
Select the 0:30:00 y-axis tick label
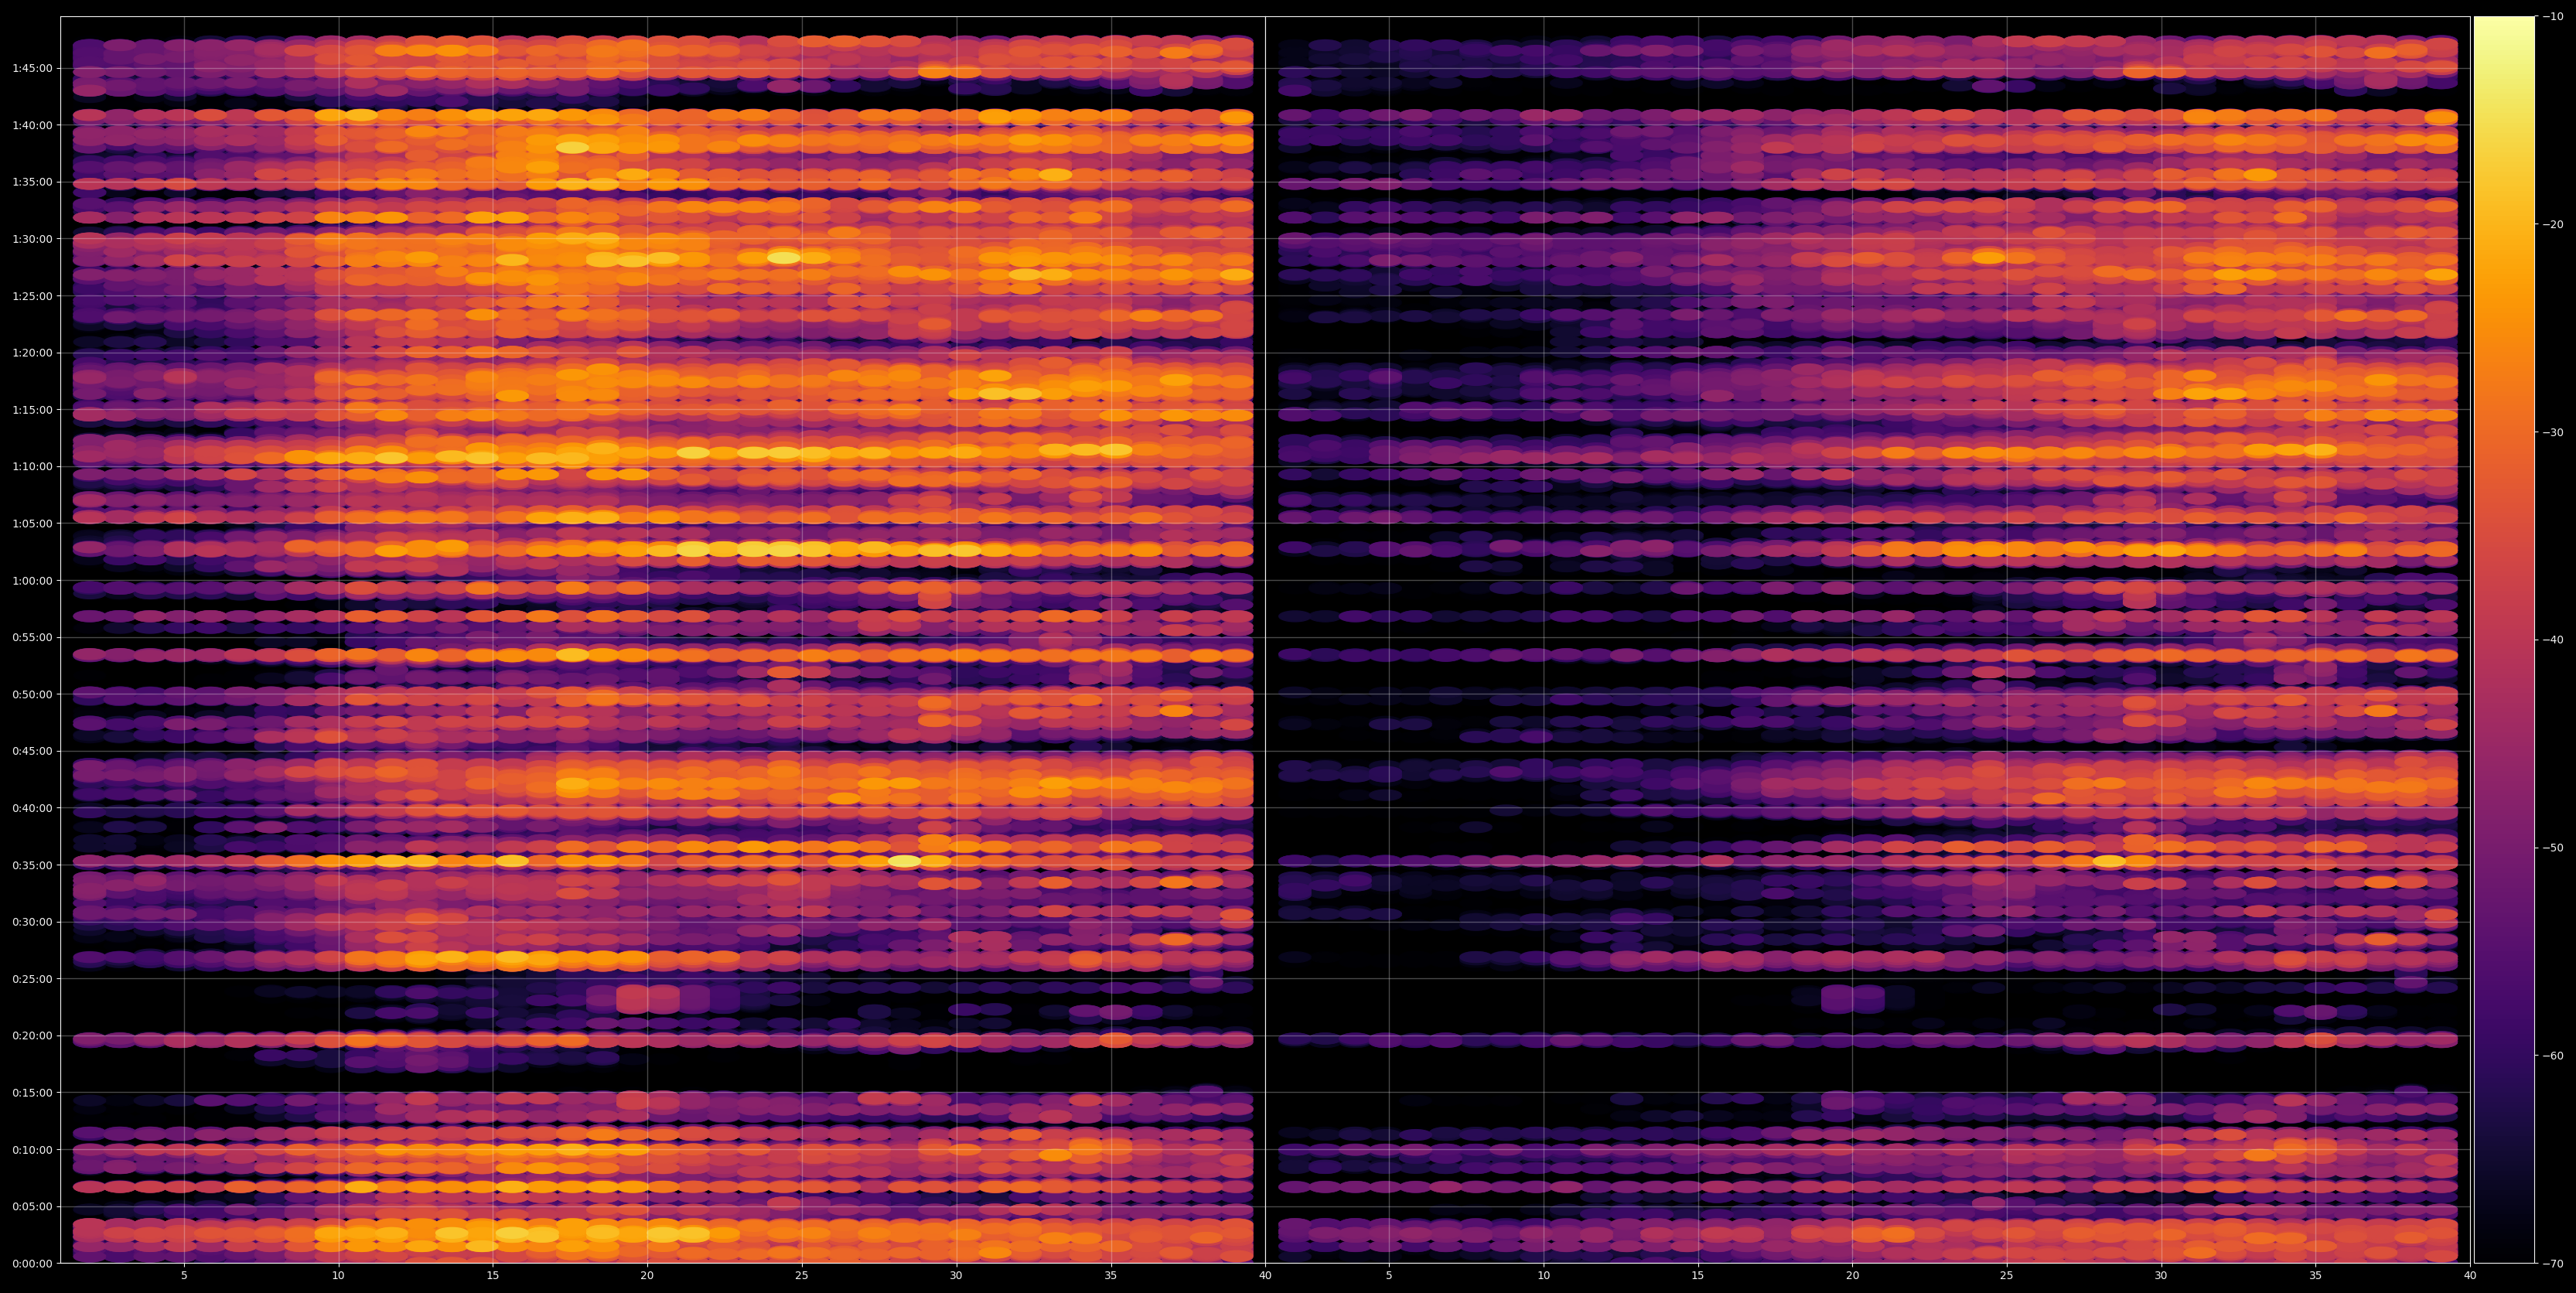(31, 922)
